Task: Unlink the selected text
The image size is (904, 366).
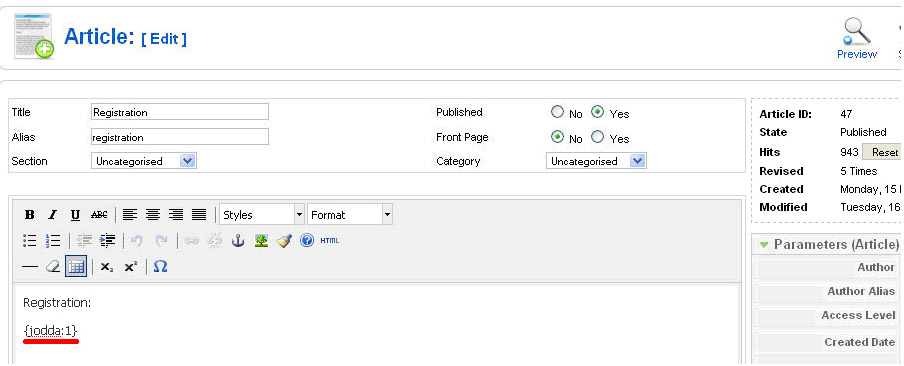Action: point(214,240)
